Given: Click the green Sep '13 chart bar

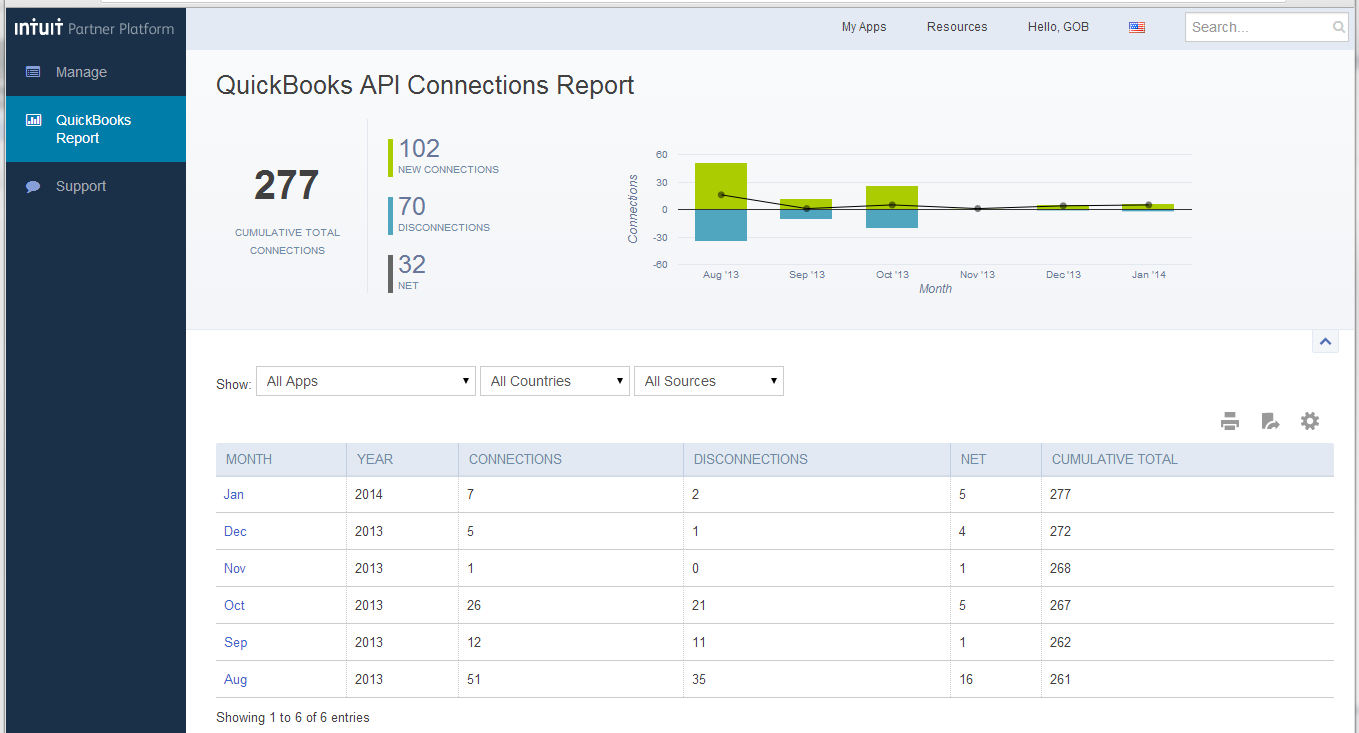Looking at the screenshot, I should pos(806,204).
